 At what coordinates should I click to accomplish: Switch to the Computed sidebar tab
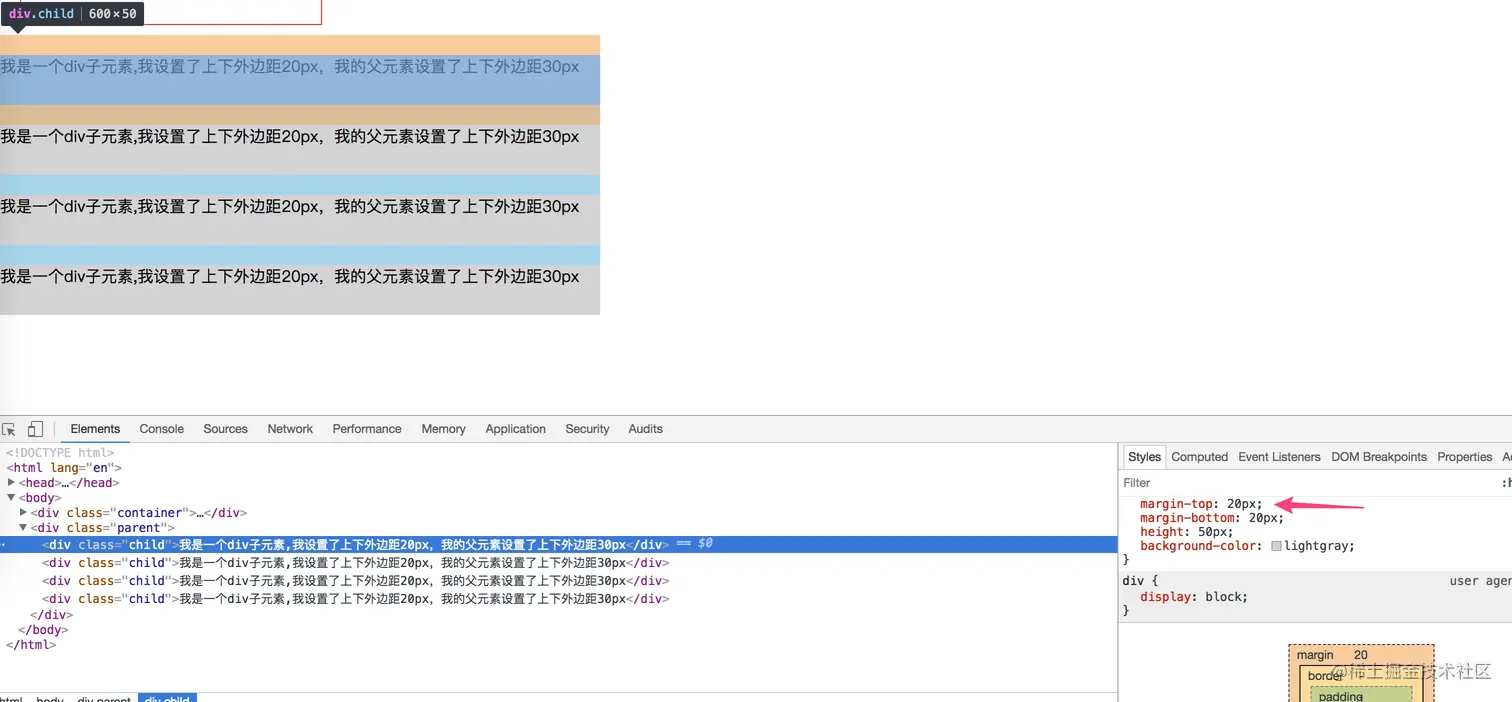click(1199, 457)
